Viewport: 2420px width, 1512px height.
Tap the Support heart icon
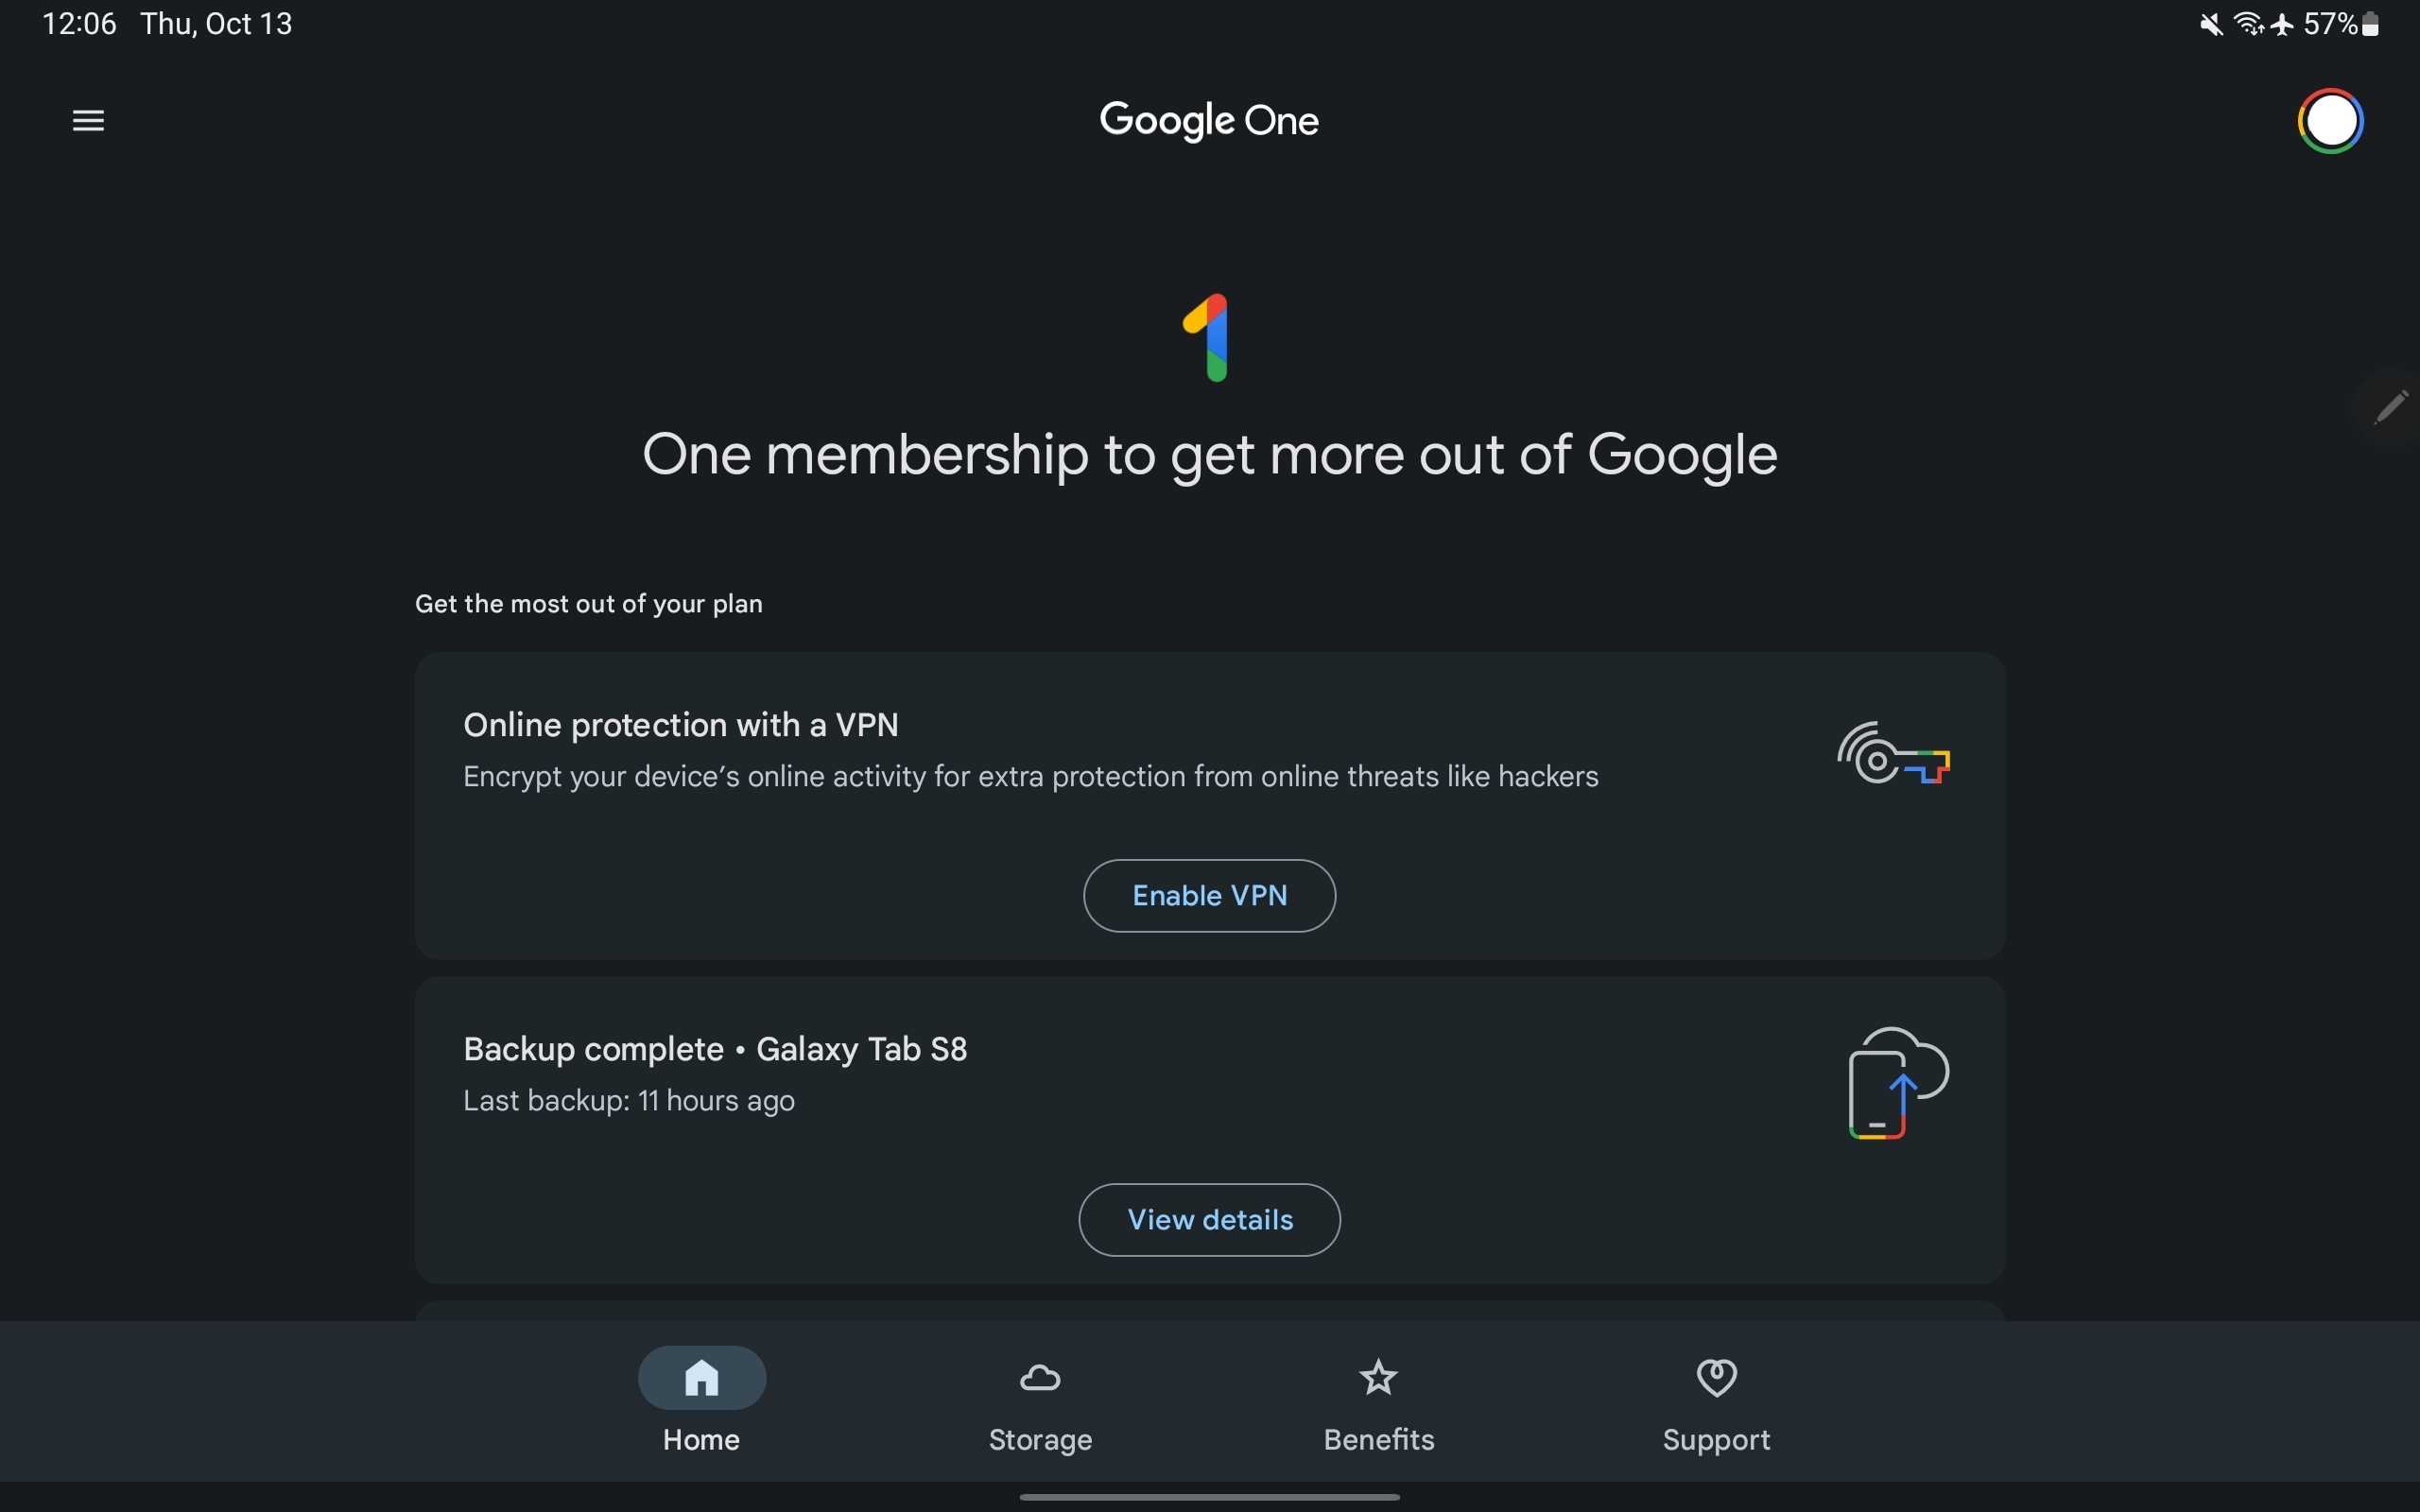click(1716, 1377)
